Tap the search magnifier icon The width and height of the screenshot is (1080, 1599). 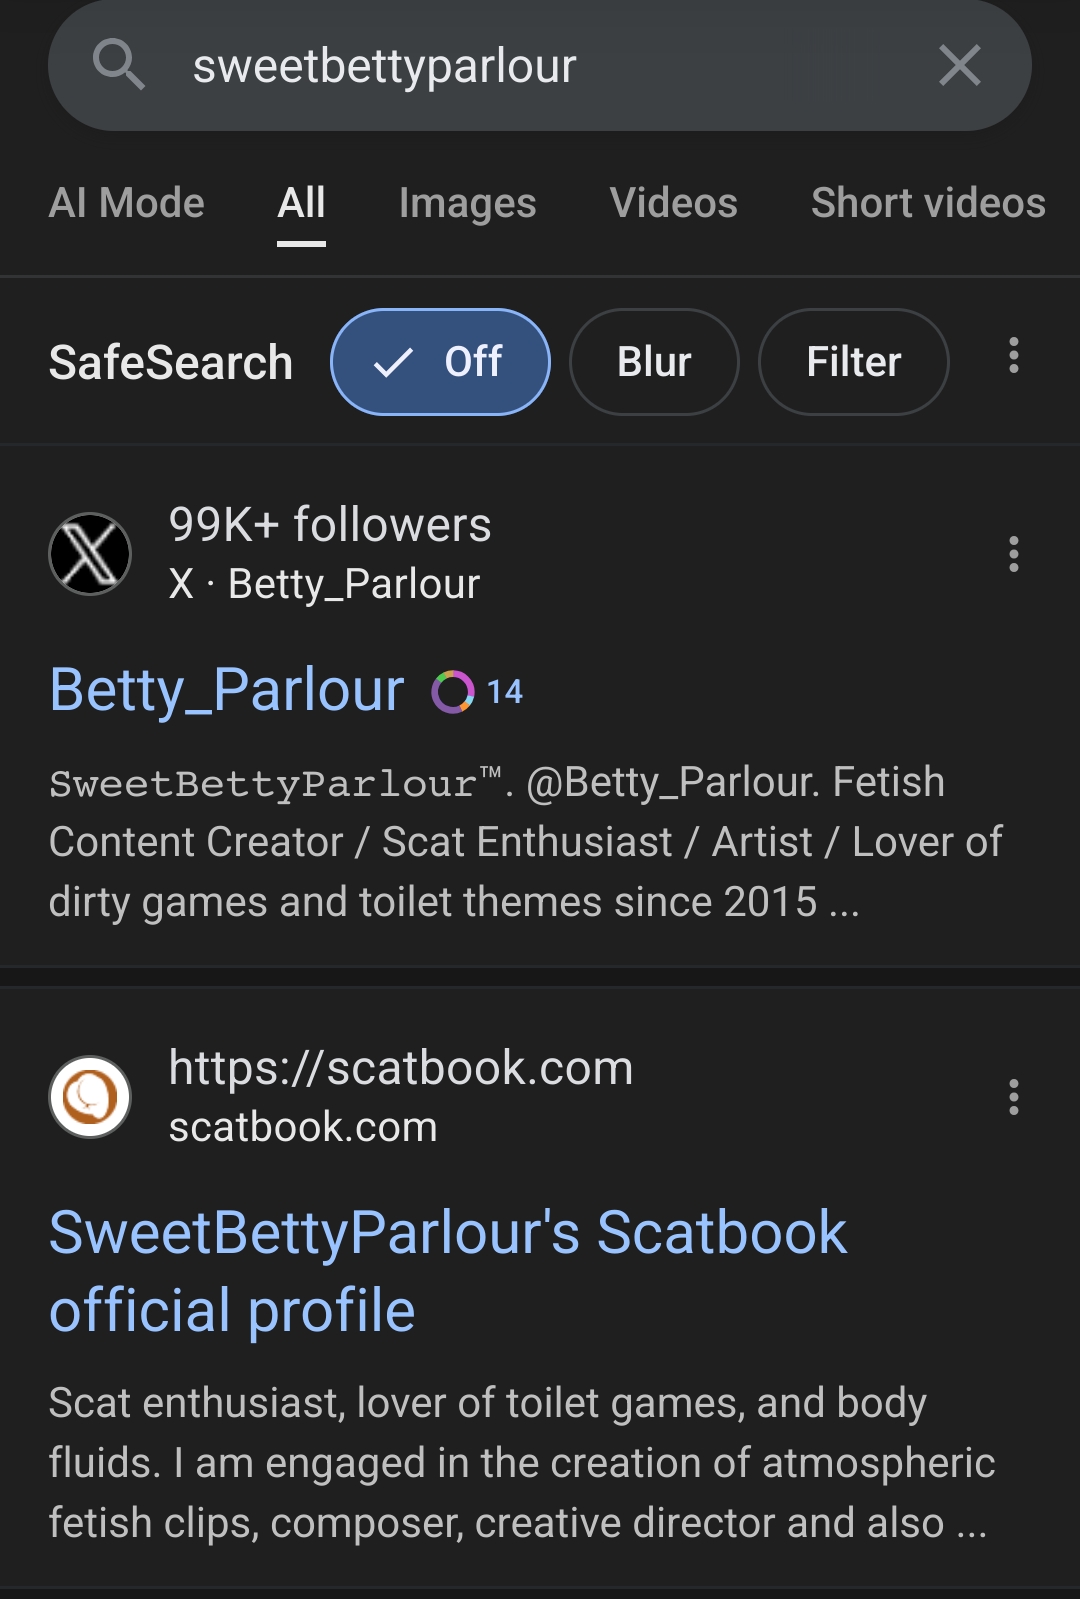119,65
